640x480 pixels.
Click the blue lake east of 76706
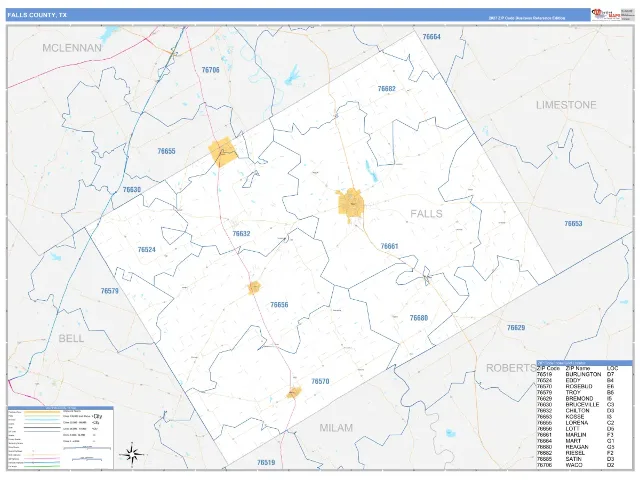click(292, 75)
